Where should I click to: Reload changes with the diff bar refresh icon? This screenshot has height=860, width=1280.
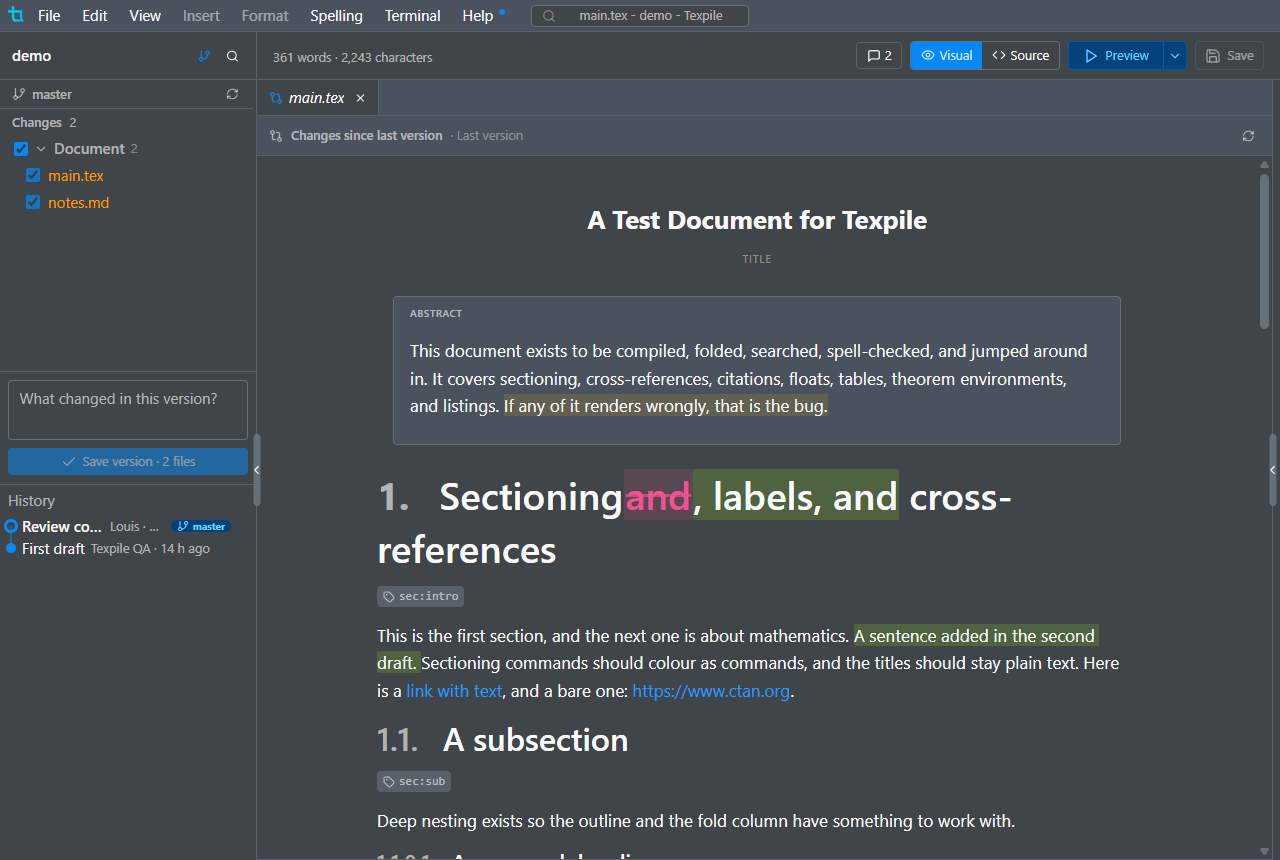[1248, 136]
